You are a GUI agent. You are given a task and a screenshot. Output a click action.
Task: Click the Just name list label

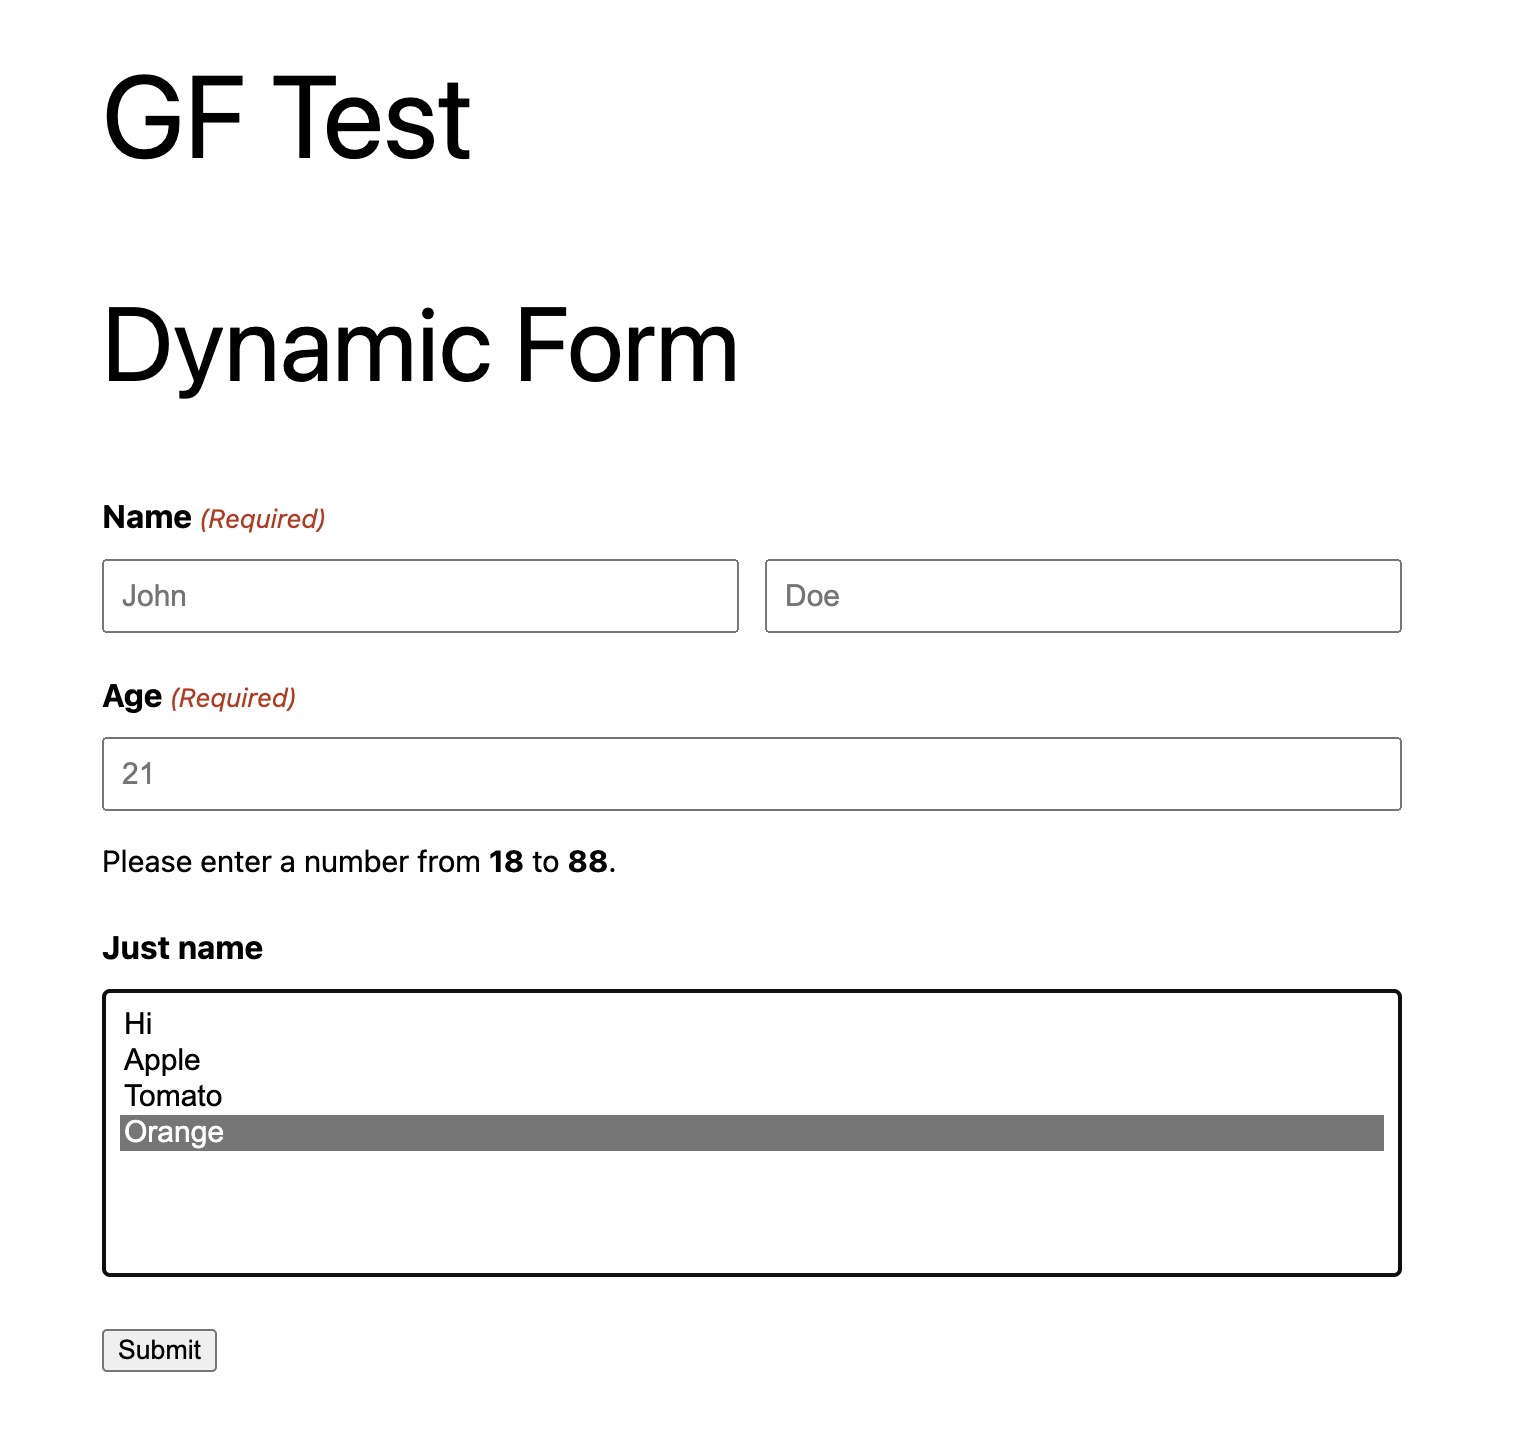click(x=182, y=947)
